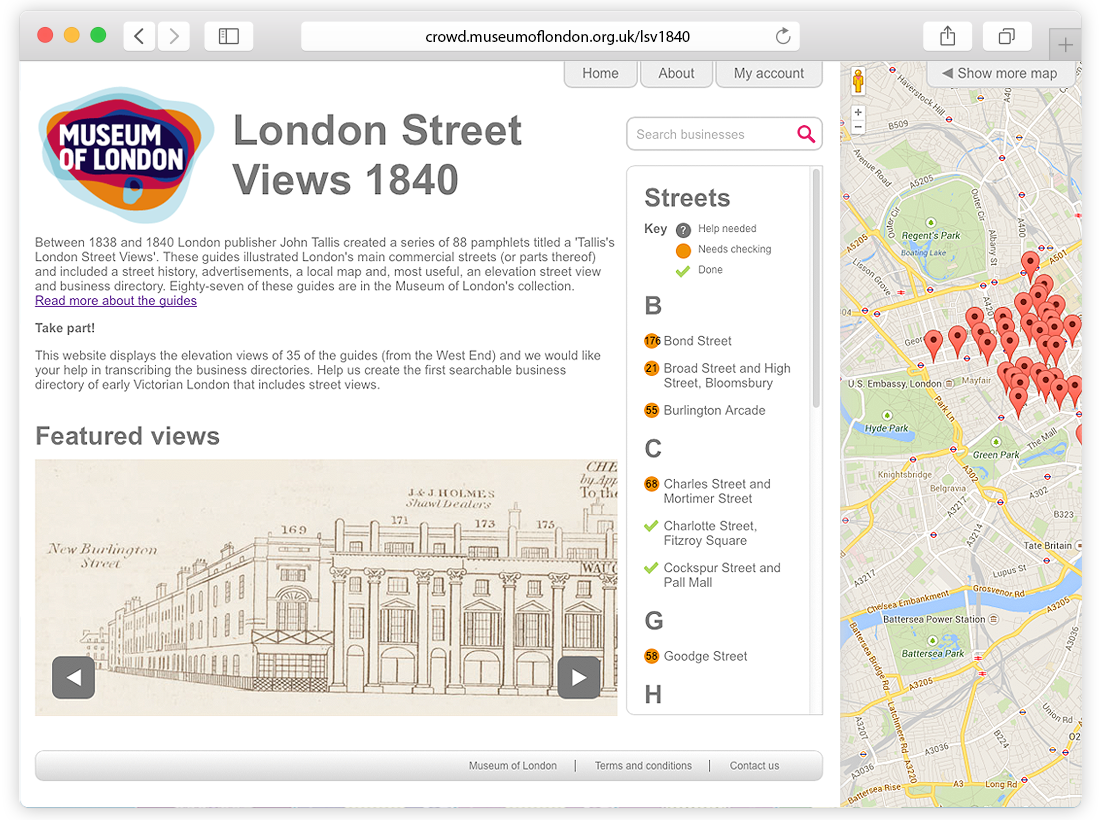Open the My account tab
This screenshot has height=820, width=1100.
(769, 74)
